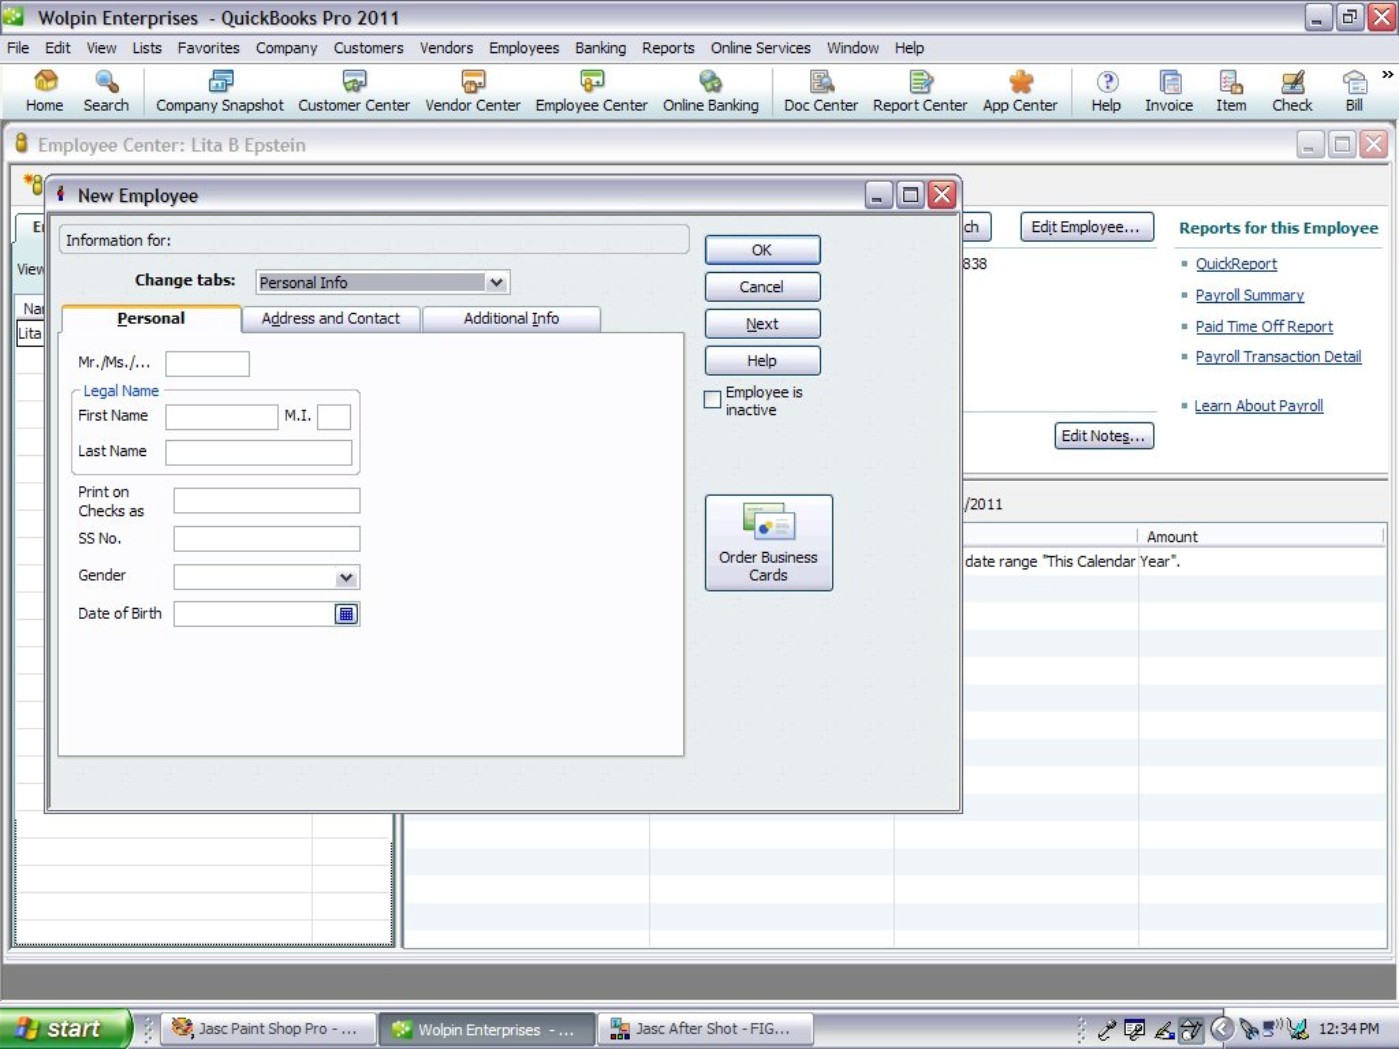
Task: Switch to Address and Contact tab
Action: [x=330, y=318]
